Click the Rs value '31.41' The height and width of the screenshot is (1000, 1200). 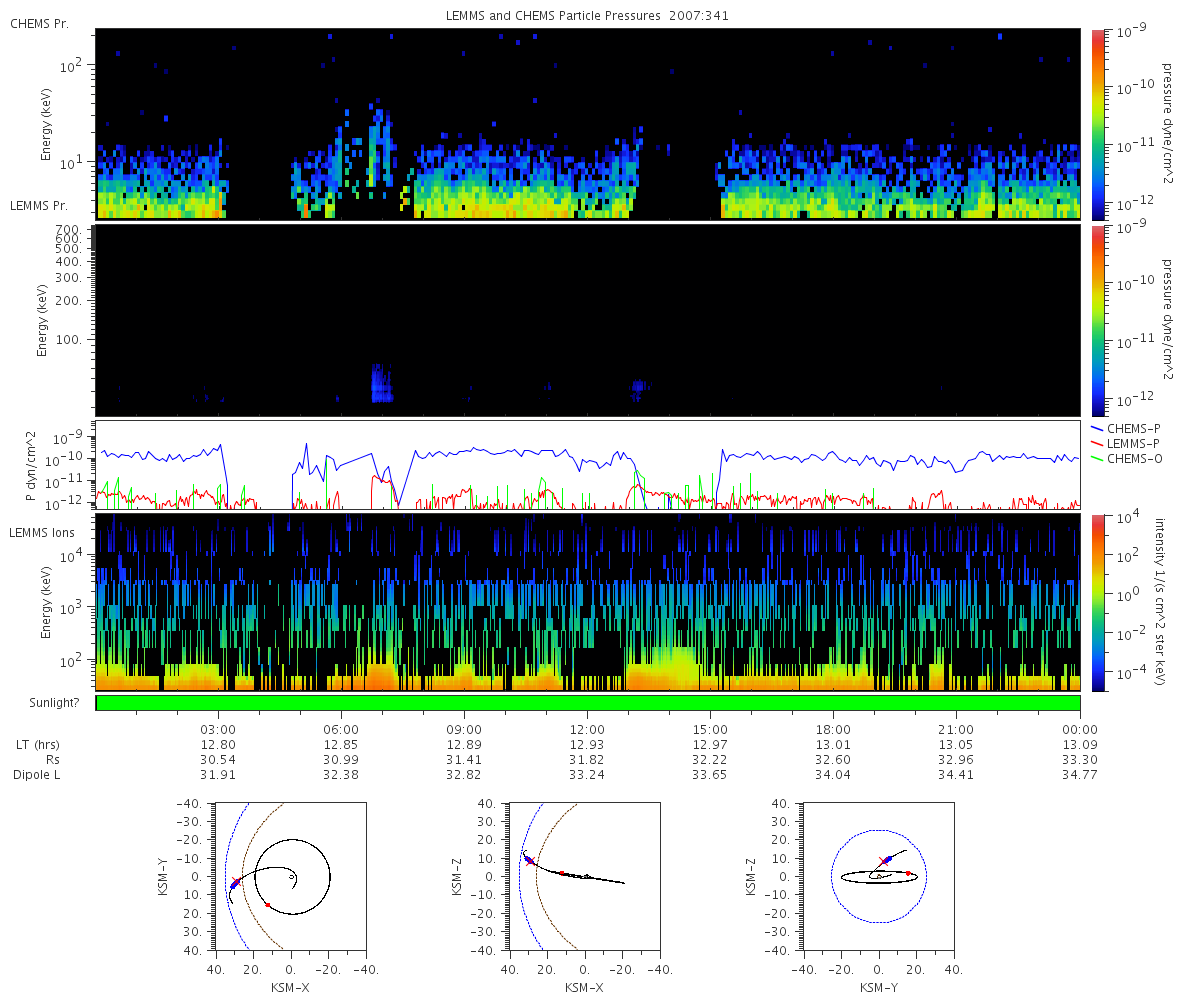coord(464,760)
